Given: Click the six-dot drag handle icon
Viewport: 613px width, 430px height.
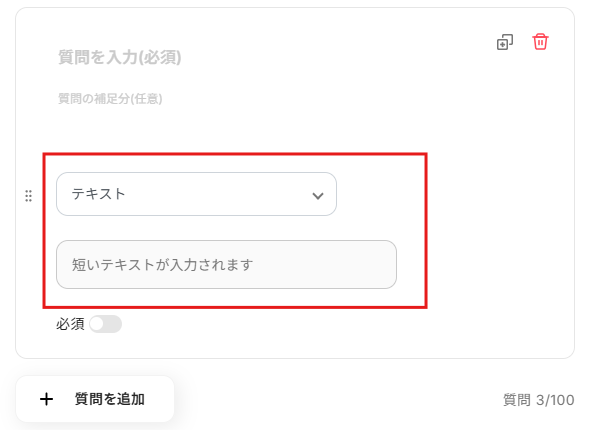Looking at the screenshot, I should [x=28, y=196].
